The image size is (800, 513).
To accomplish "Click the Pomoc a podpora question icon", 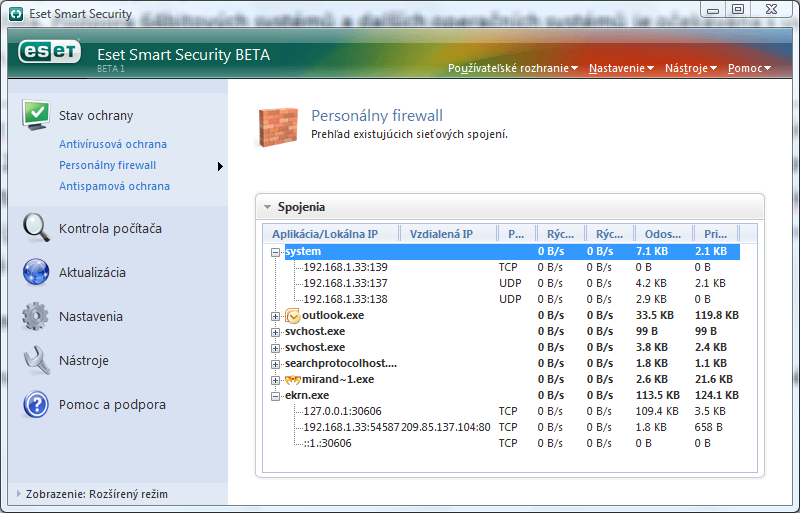I will tap(36, 404).
